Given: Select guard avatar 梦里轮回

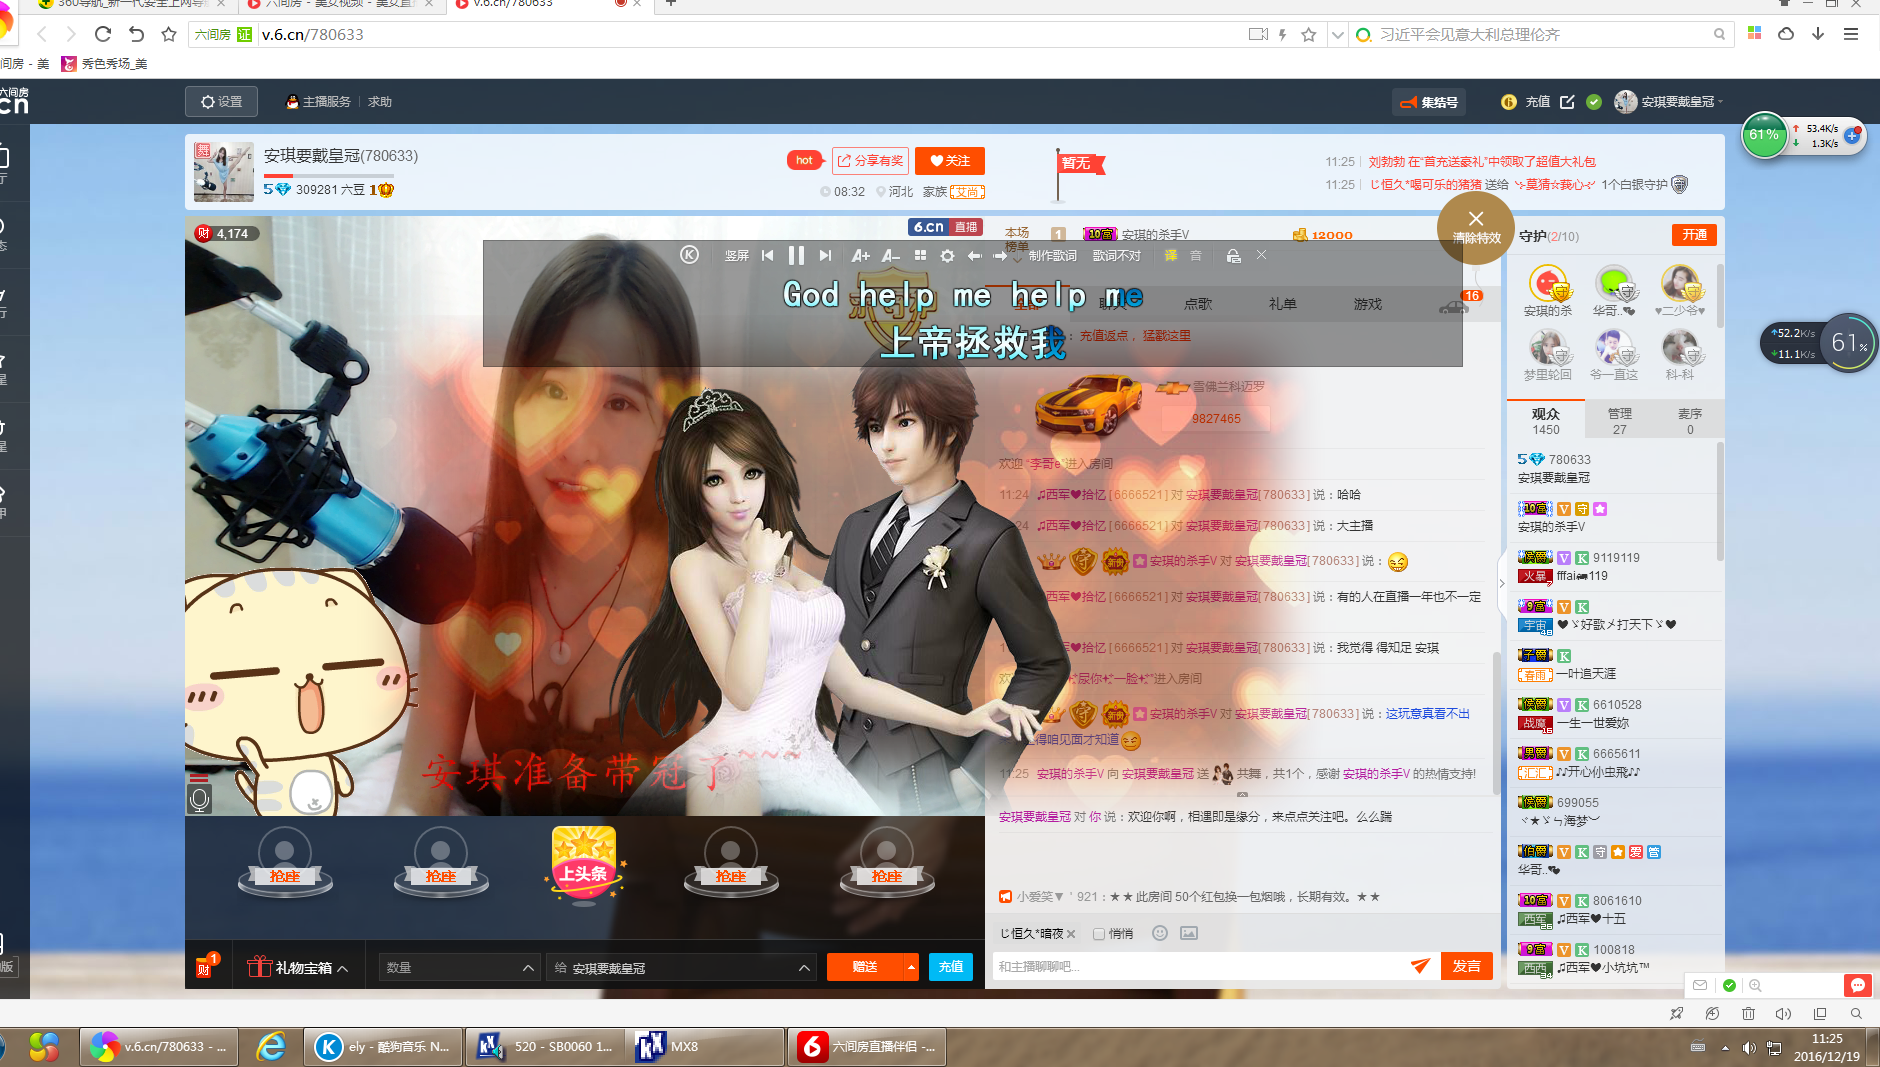Looking at the screenshot, I should point(1548,355).
